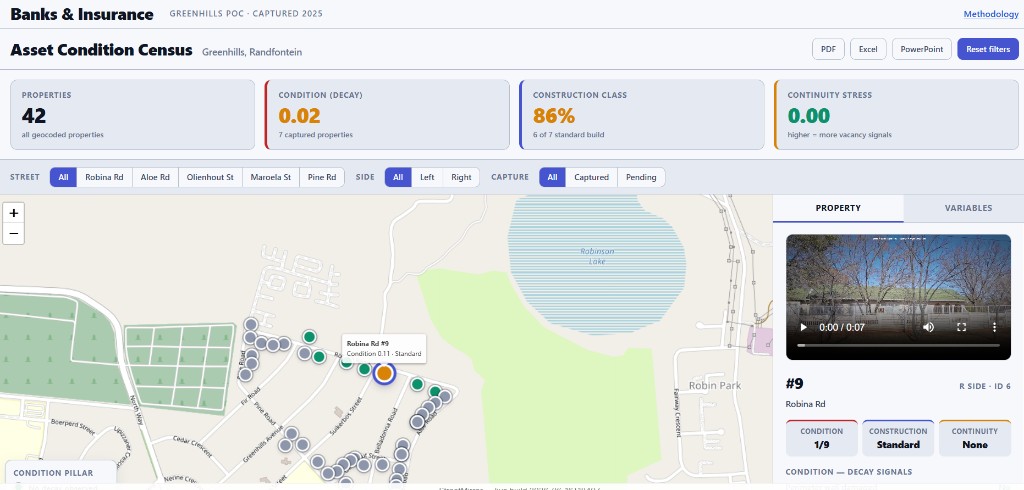Viewport: 1024px width, 490px height.
Task: Set side filter to Left
Action: point(427,177)
